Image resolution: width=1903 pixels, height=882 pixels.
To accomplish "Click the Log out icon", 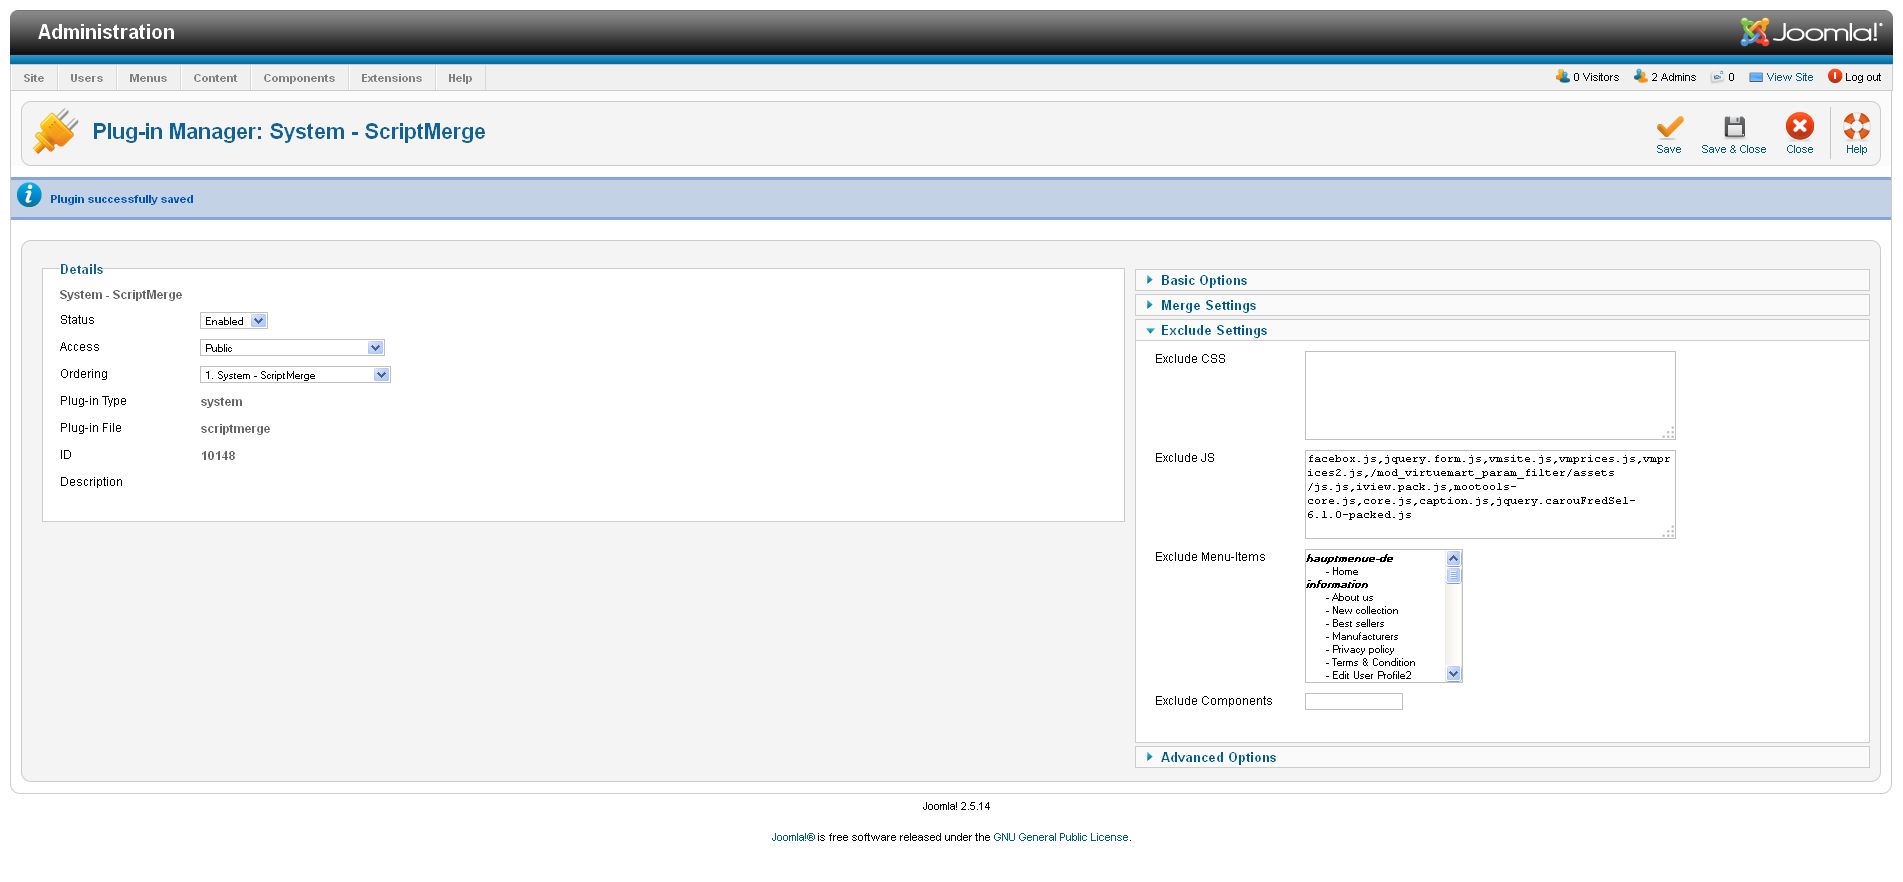I will click(x=1835, y=77).
